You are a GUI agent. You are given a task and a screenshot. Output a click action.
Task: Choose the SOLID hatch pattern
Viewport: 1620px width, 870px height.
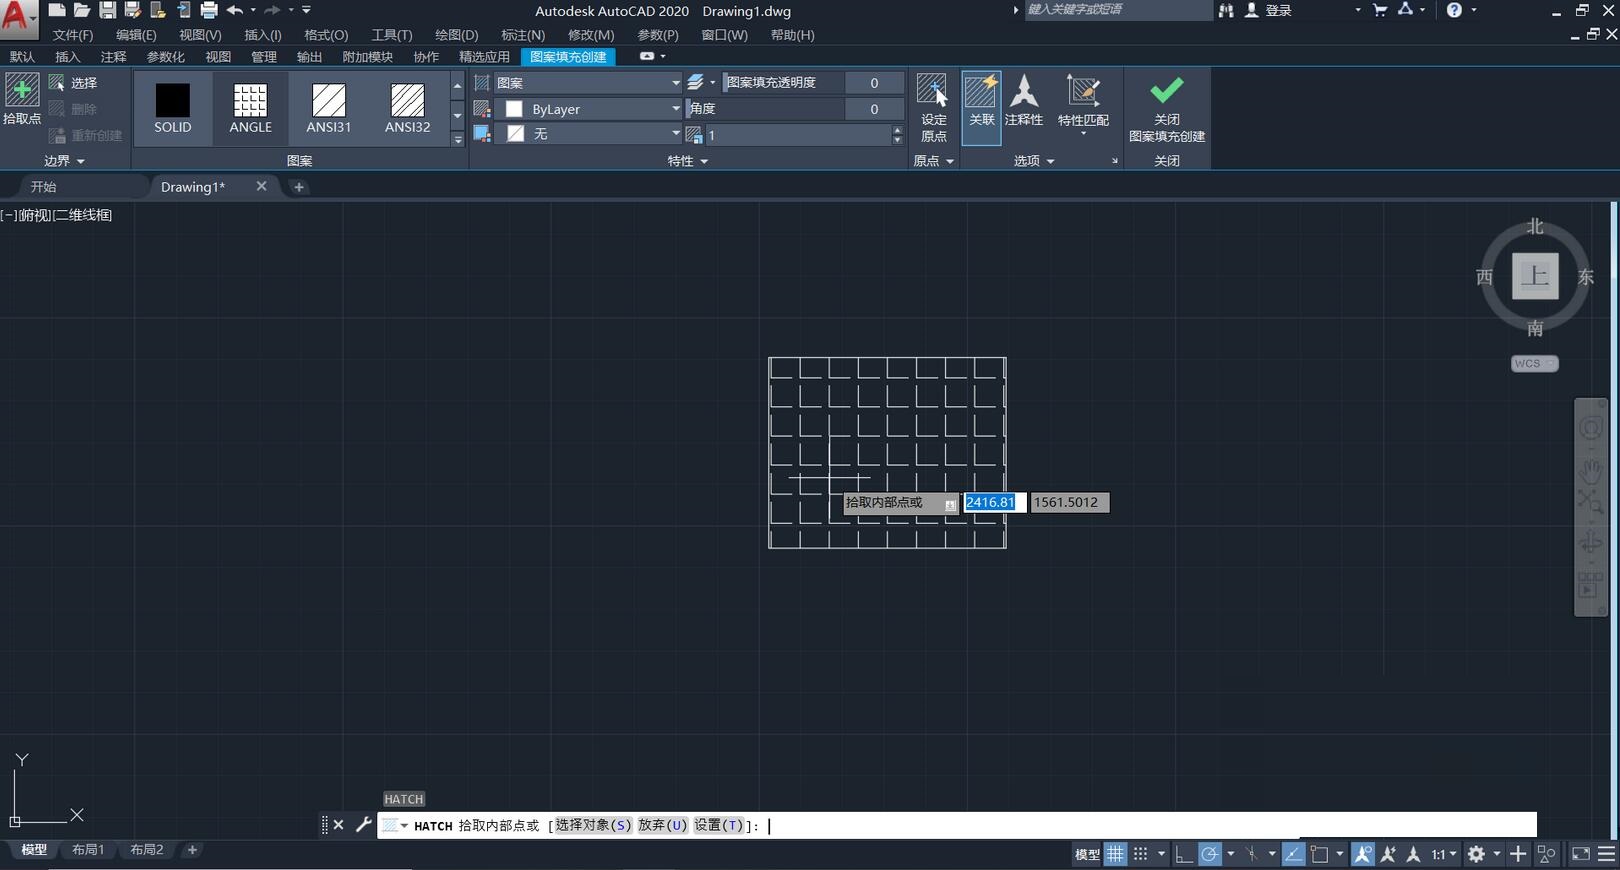(x=172, y=108)
